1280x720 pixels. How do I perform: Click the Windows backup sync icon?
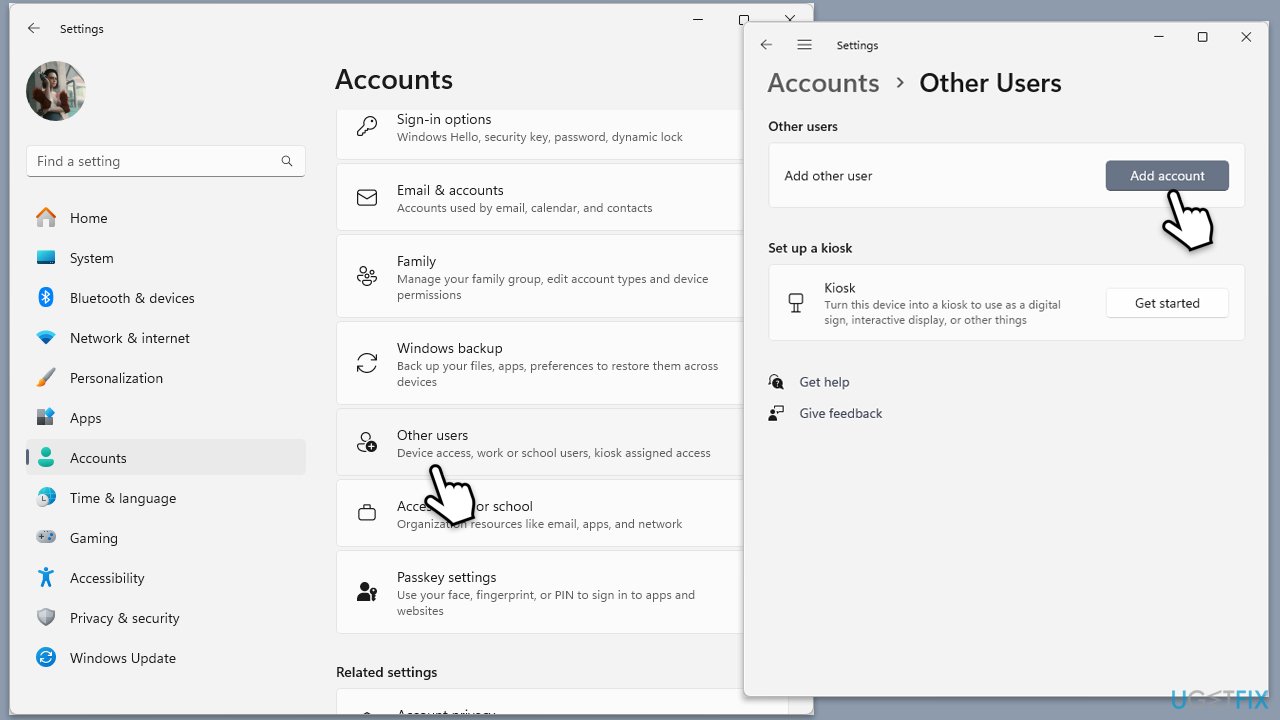point(367,364)
